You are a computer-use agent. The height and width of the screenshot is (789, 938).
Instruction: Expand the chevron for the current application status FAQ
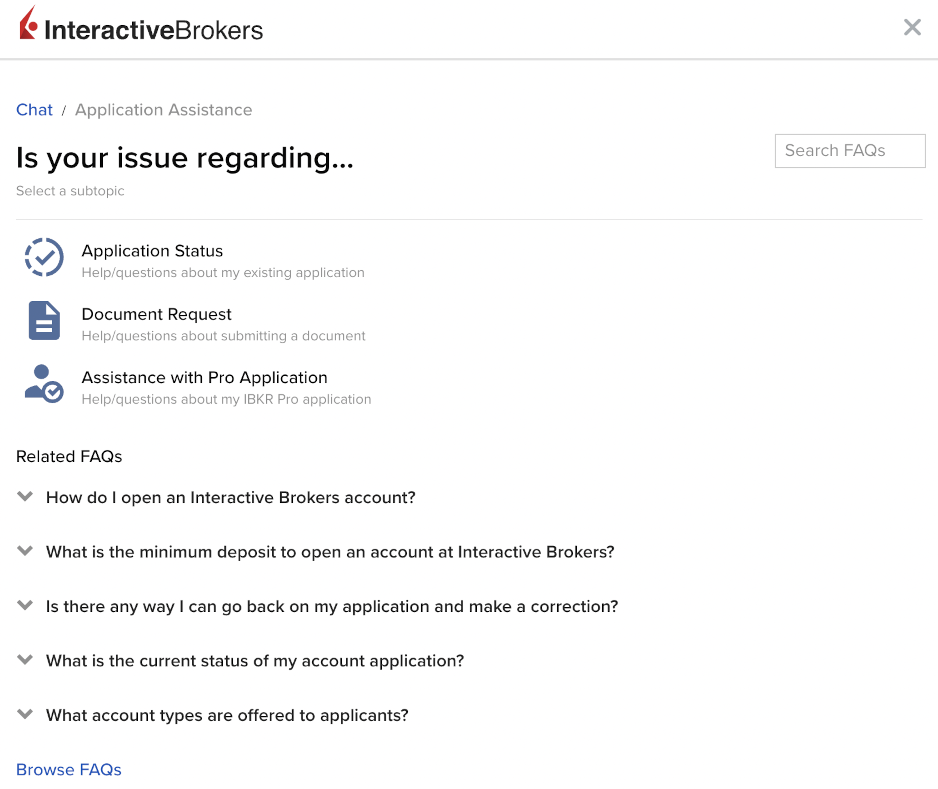point(26,660)
